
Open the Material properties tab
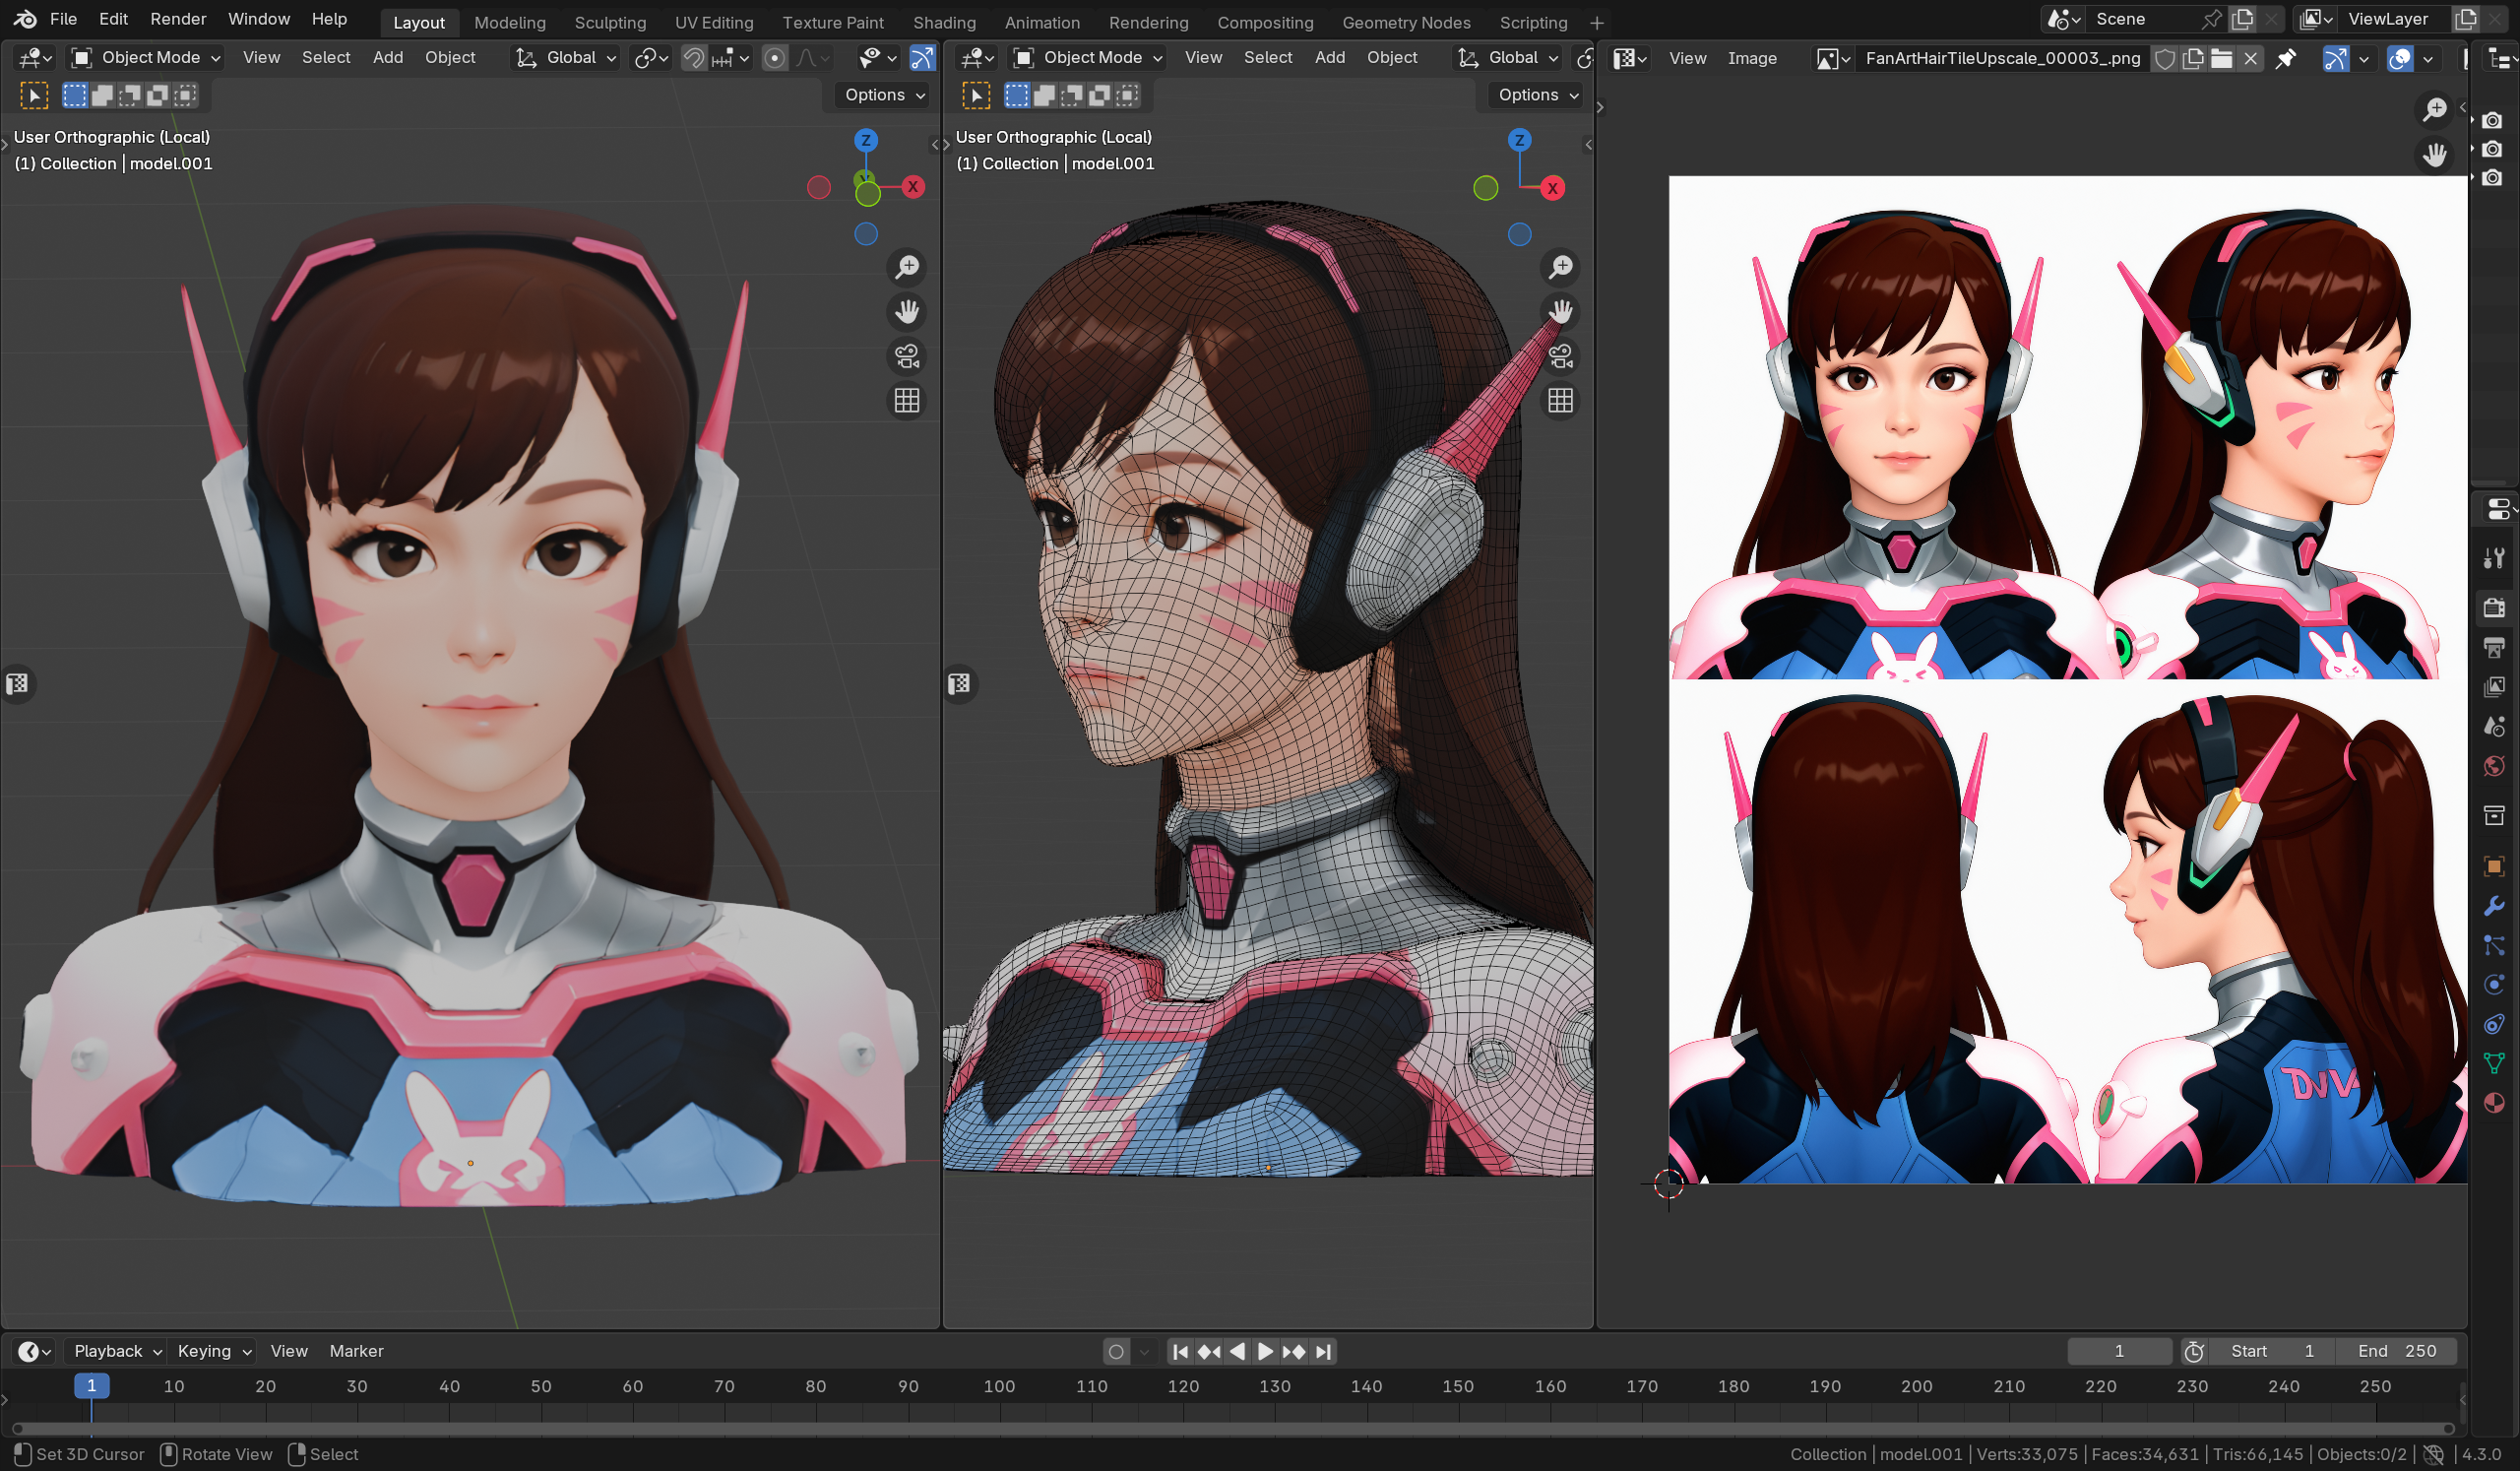tap(2494, 1103)
